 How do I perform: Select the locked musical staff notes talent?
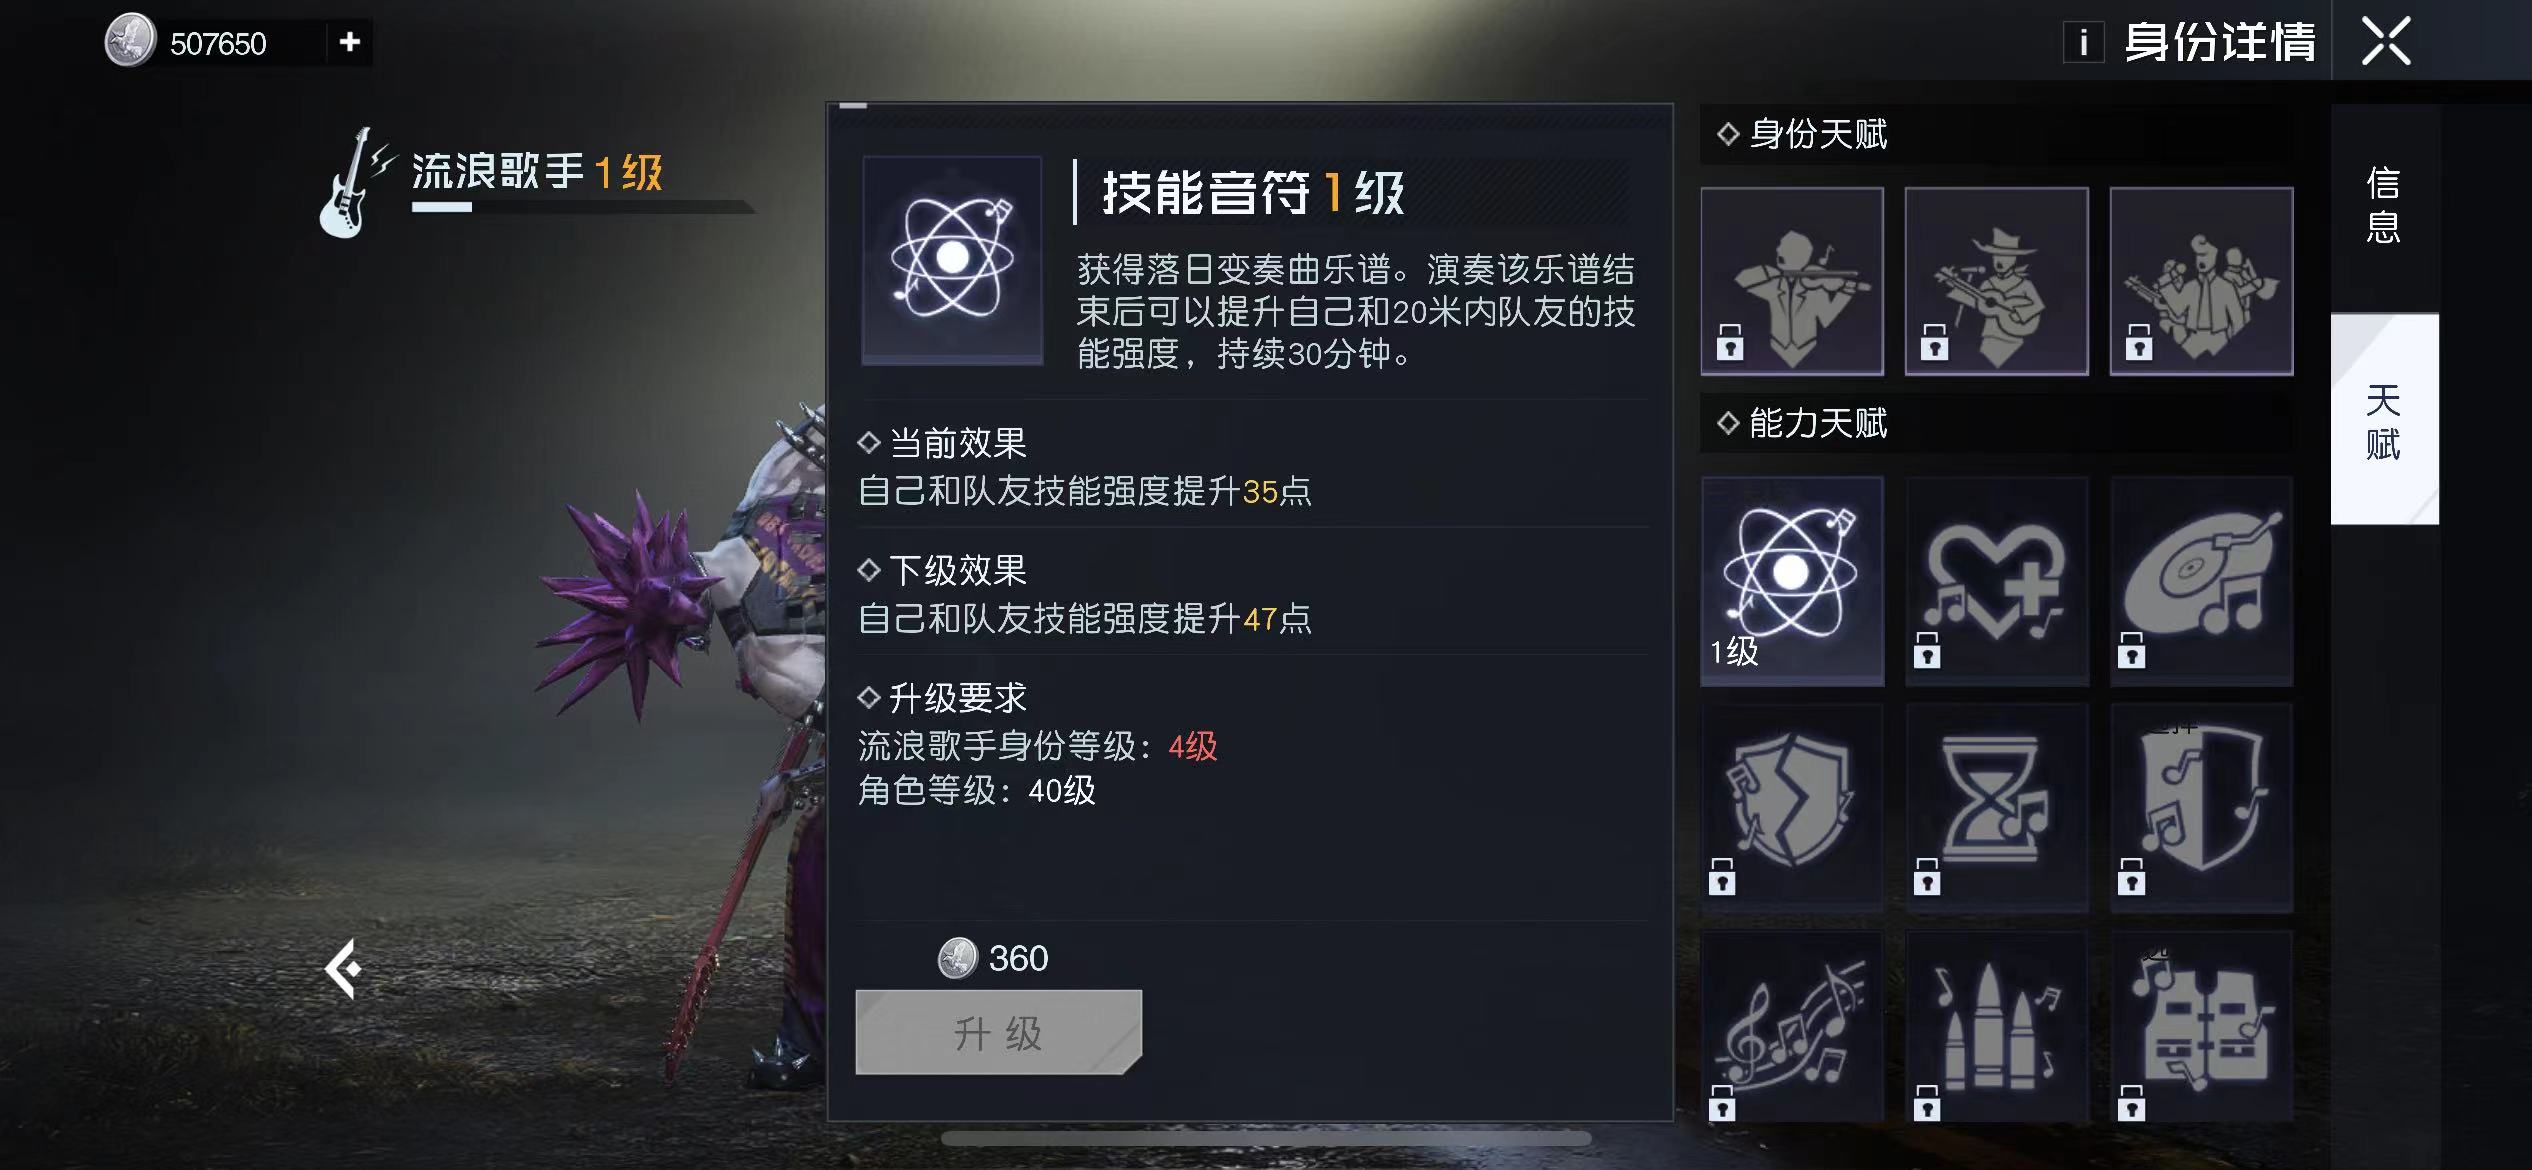pyautogui.click(x=1792, y=1026)
